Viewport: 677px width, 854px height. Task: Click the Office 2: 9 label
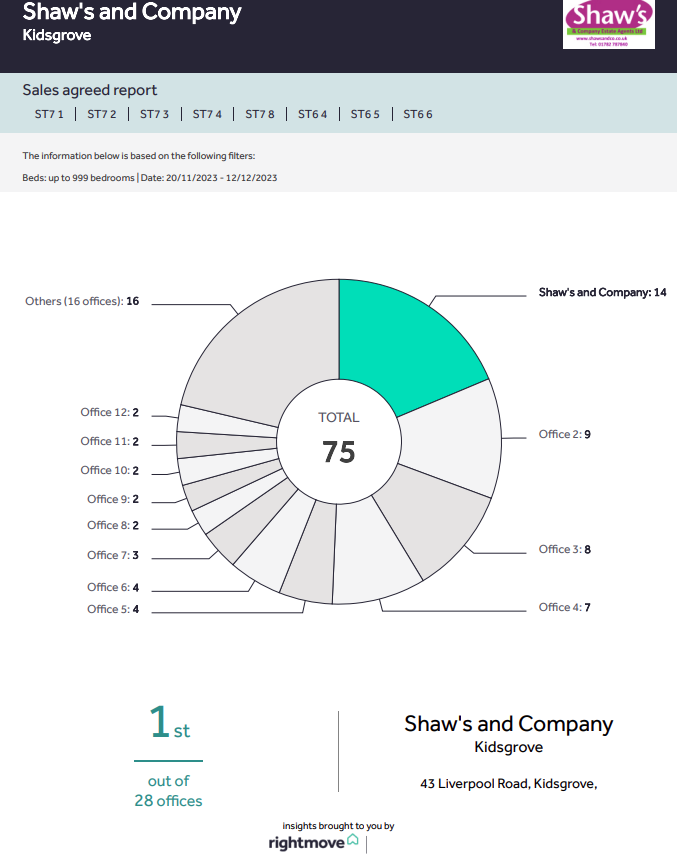point(564,434)
